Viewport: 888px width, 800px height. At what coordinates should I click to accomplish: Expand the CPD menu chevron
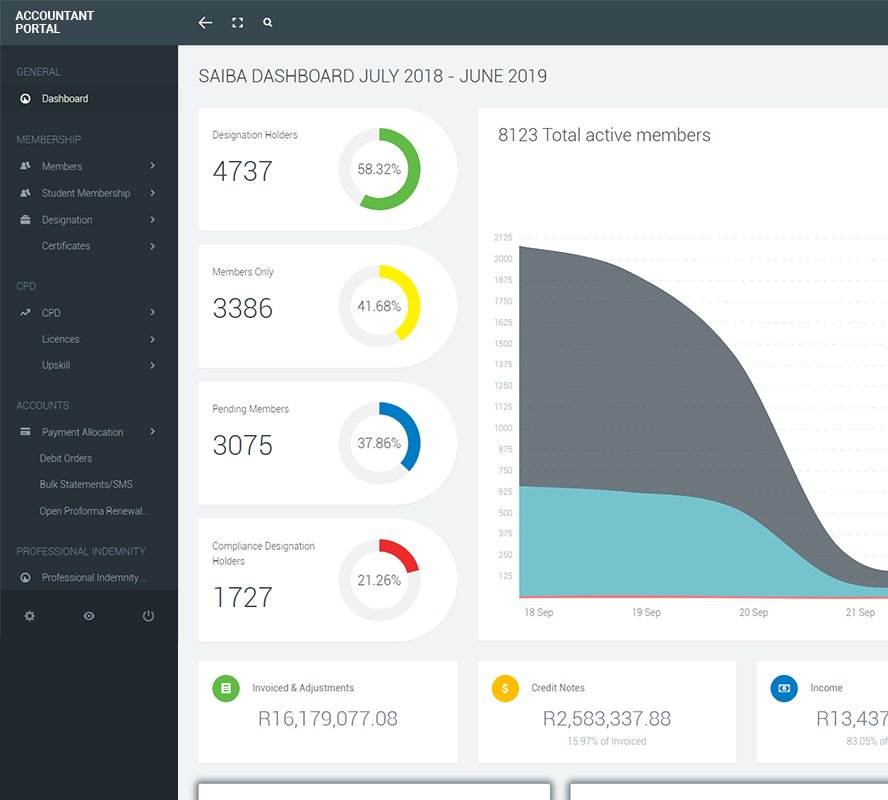[x=152, y=313]
